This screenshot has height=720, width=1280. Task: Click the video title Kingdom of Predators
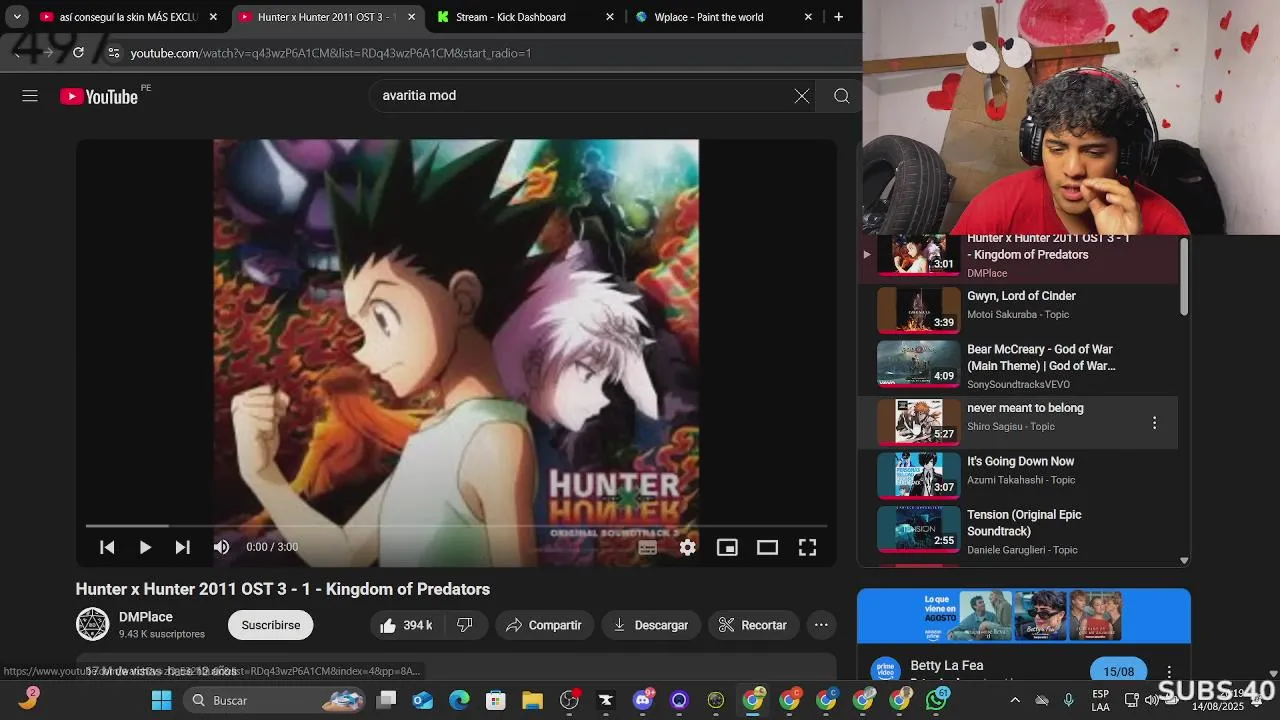coord(283,589)
